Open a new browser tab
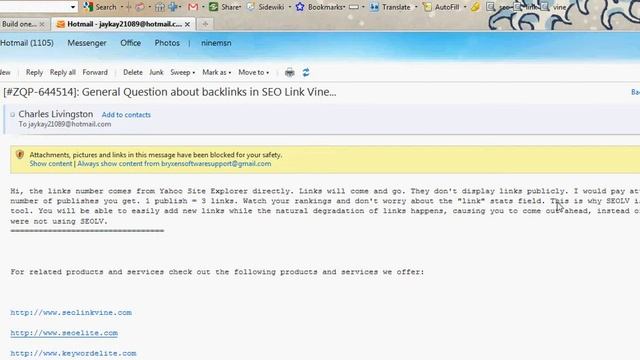This screenshot has height=360, width=640. click(205, 24)
